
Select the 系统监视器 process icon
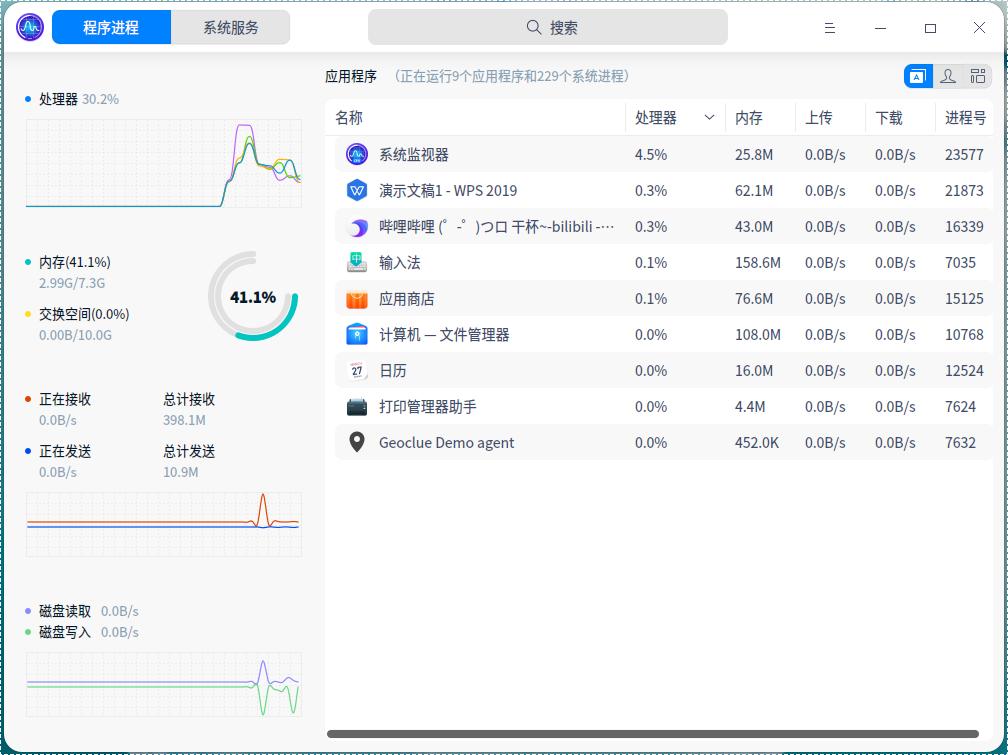[x=357, y=155]
